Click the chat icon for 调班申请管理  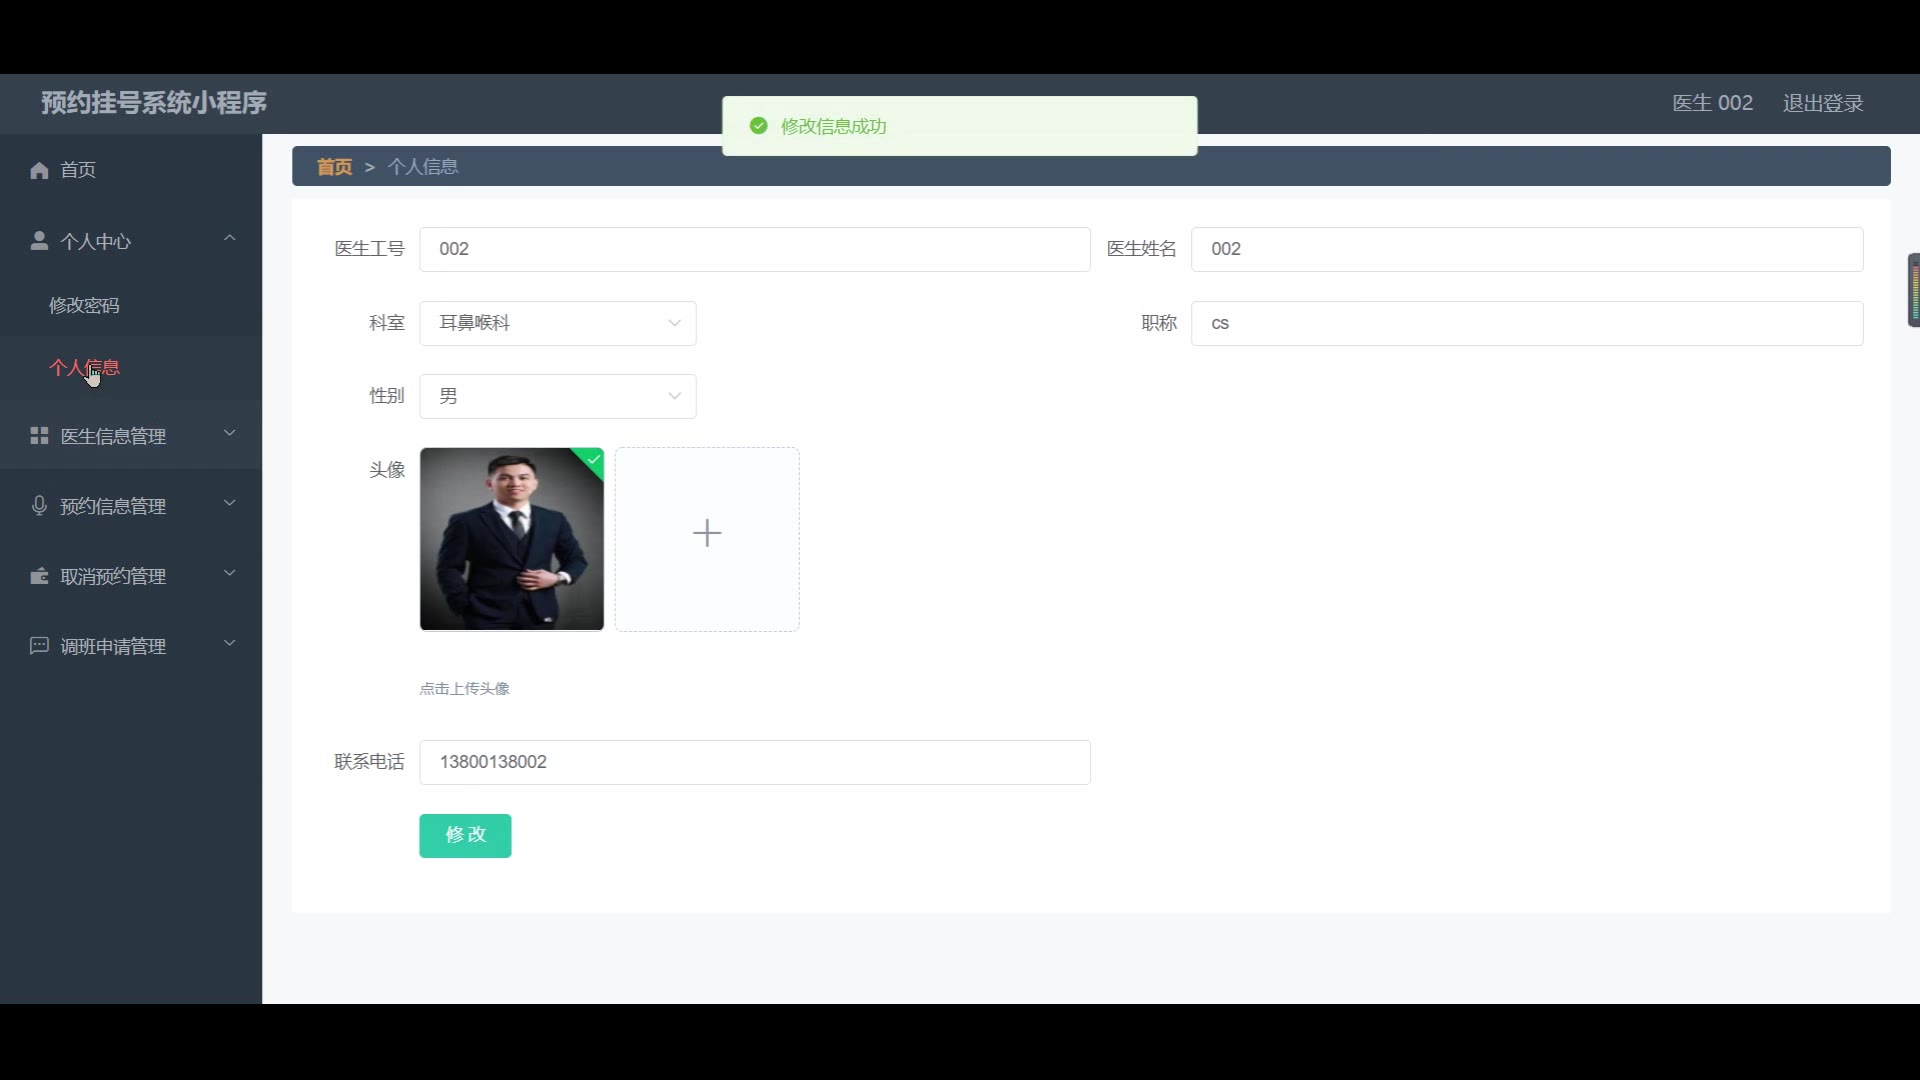[39, 646]
